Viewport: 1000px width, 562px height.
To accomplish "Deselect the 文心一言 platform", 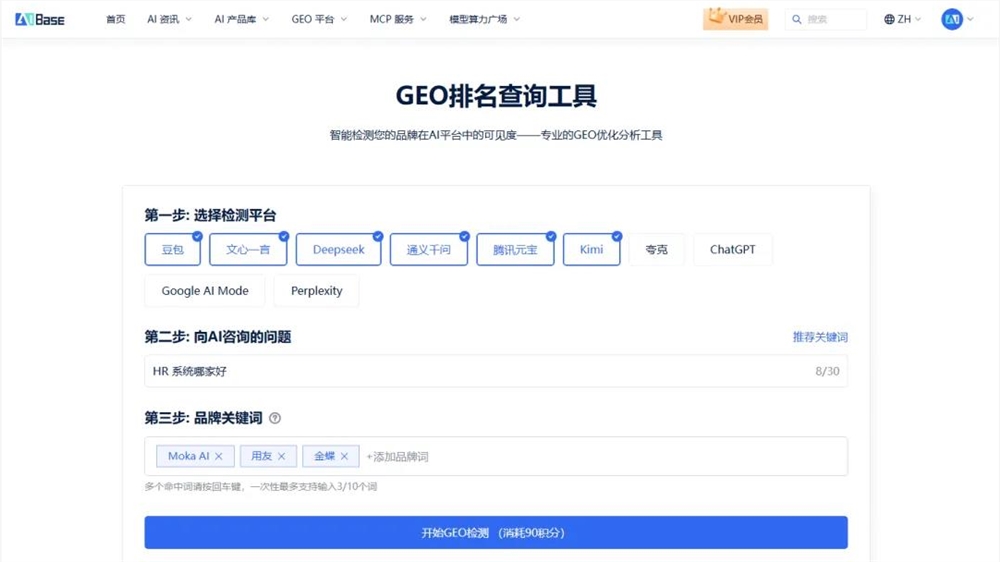I will 248,249.
